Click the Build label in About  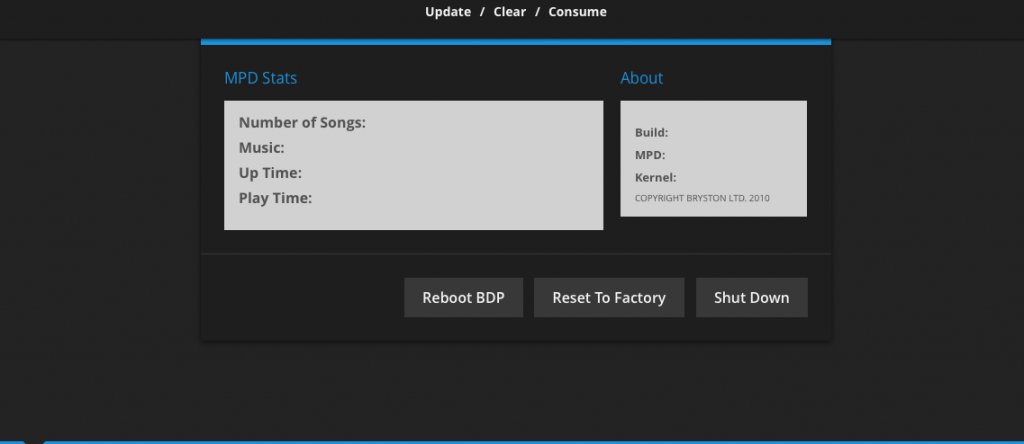pyautogui.click(x=652, y=133)
